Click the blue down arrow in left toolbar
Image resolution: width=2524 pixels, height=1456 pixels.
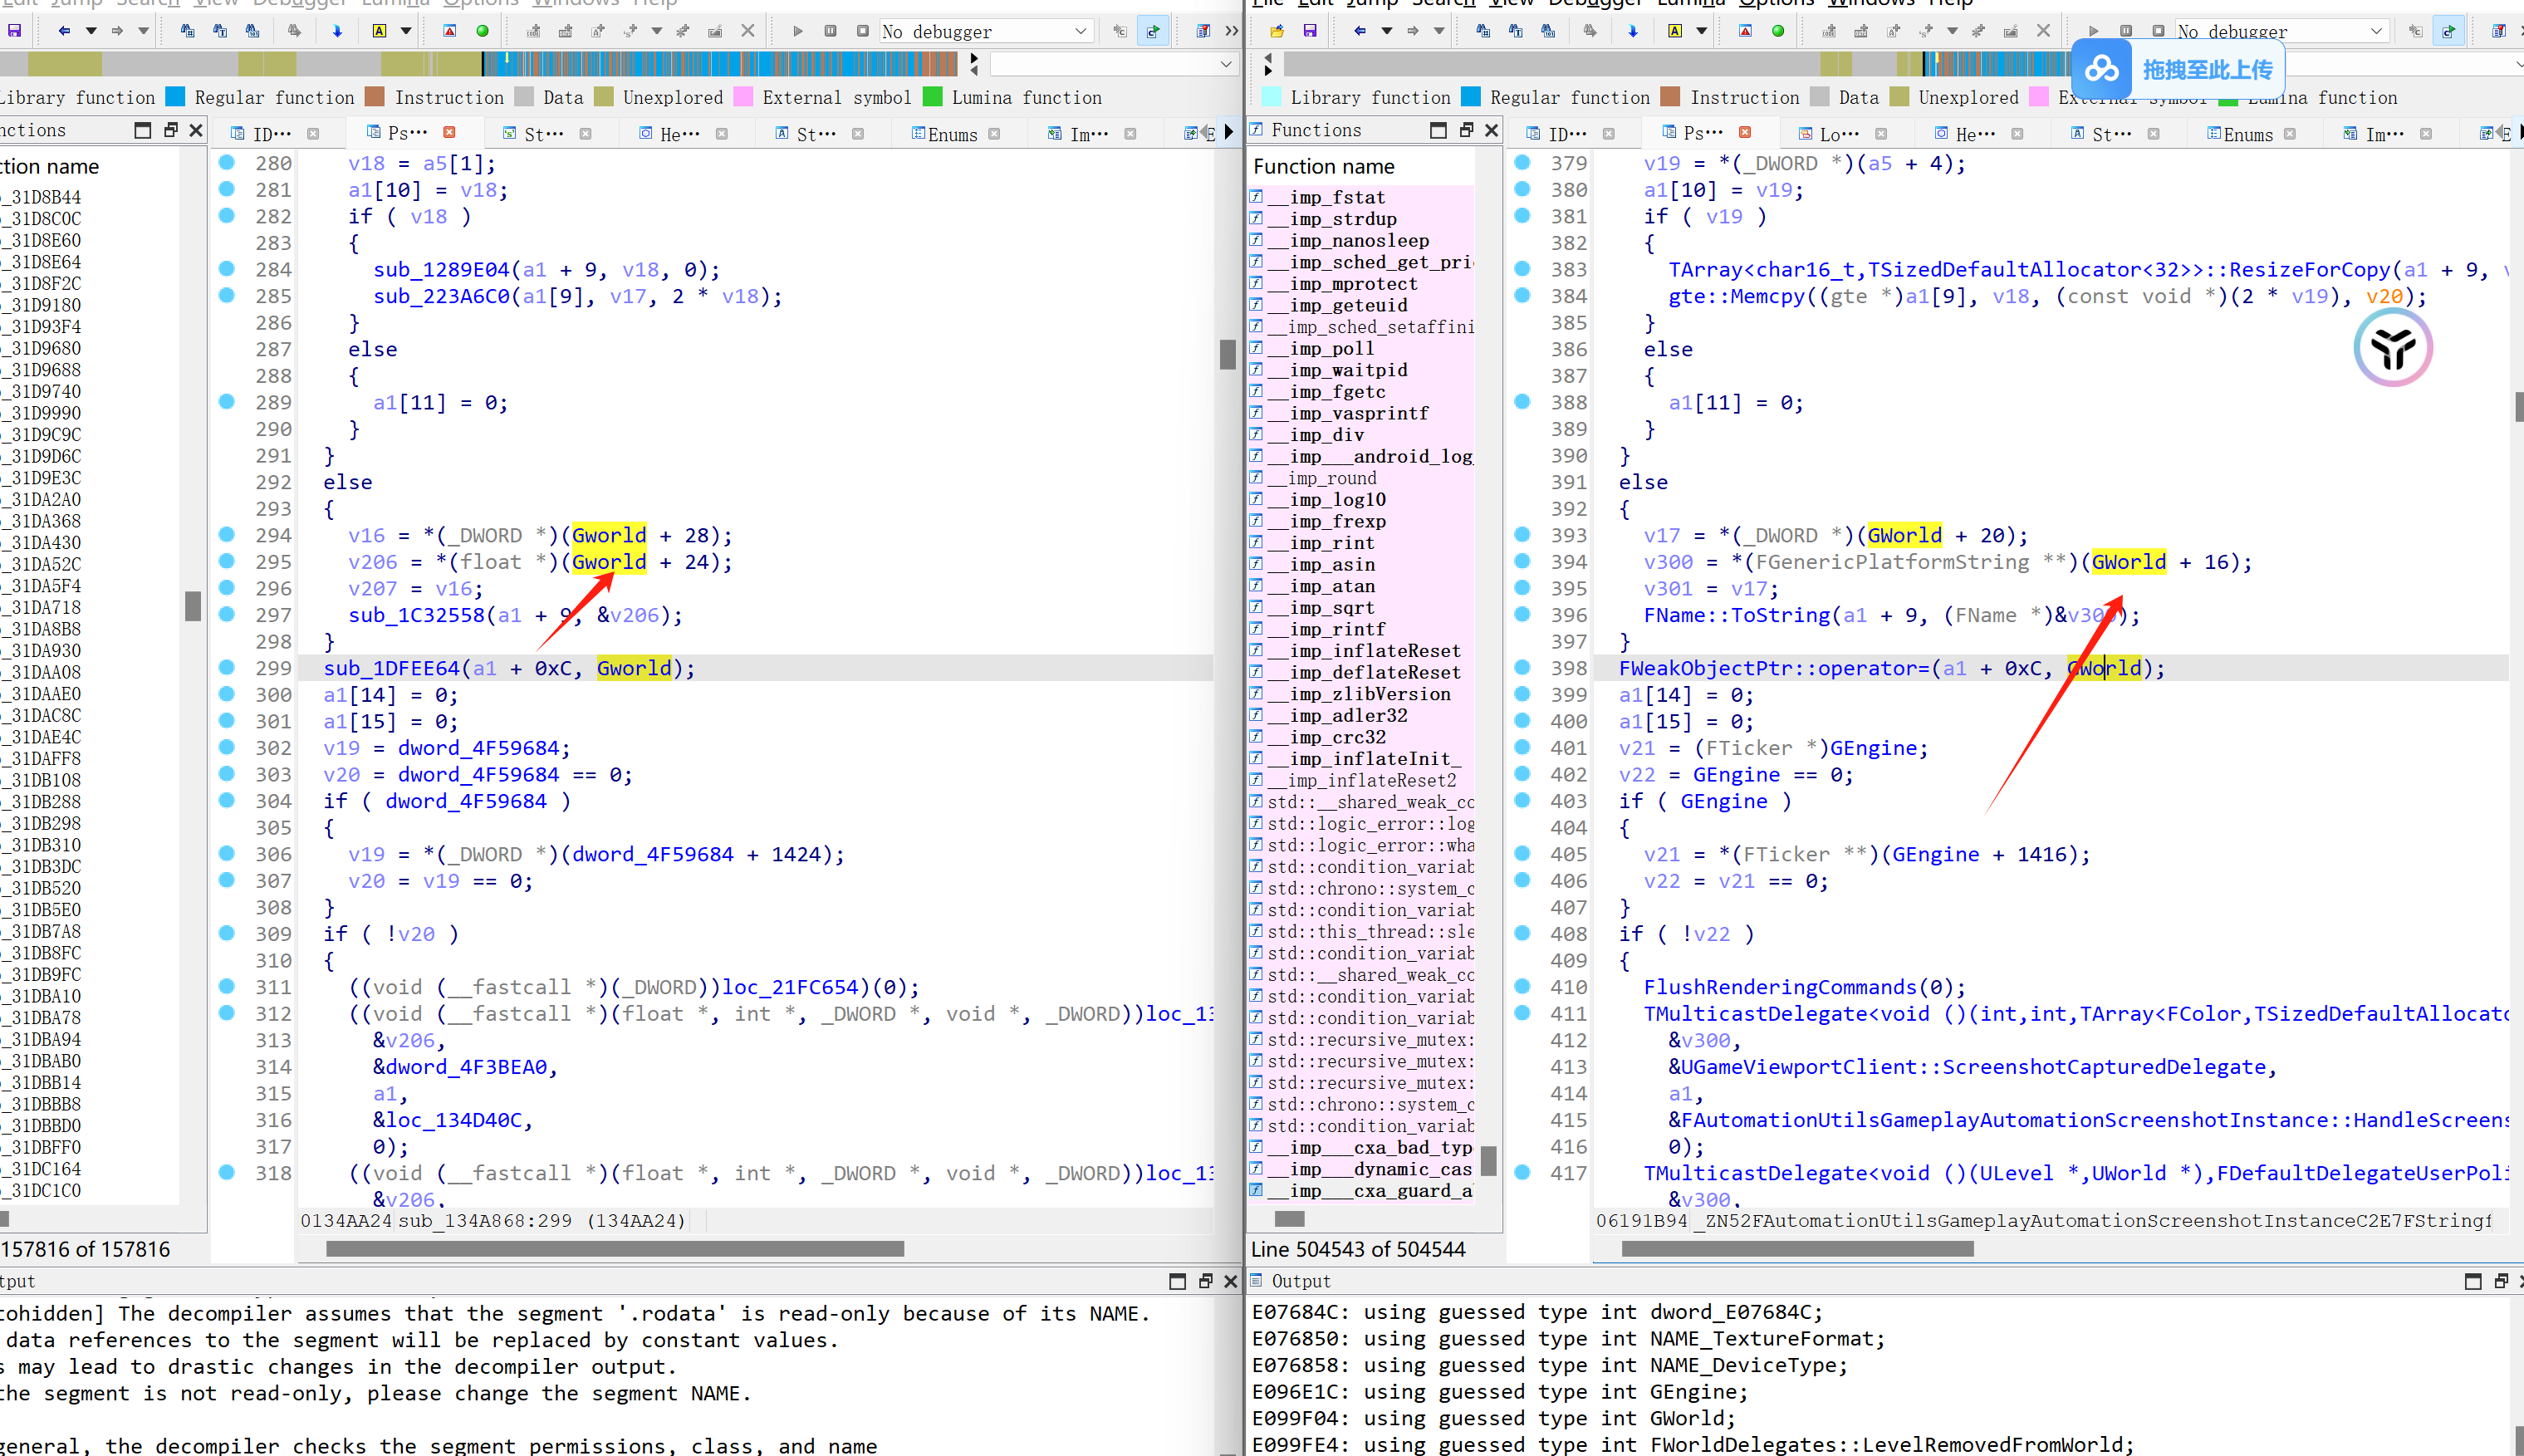pos(337,31)
